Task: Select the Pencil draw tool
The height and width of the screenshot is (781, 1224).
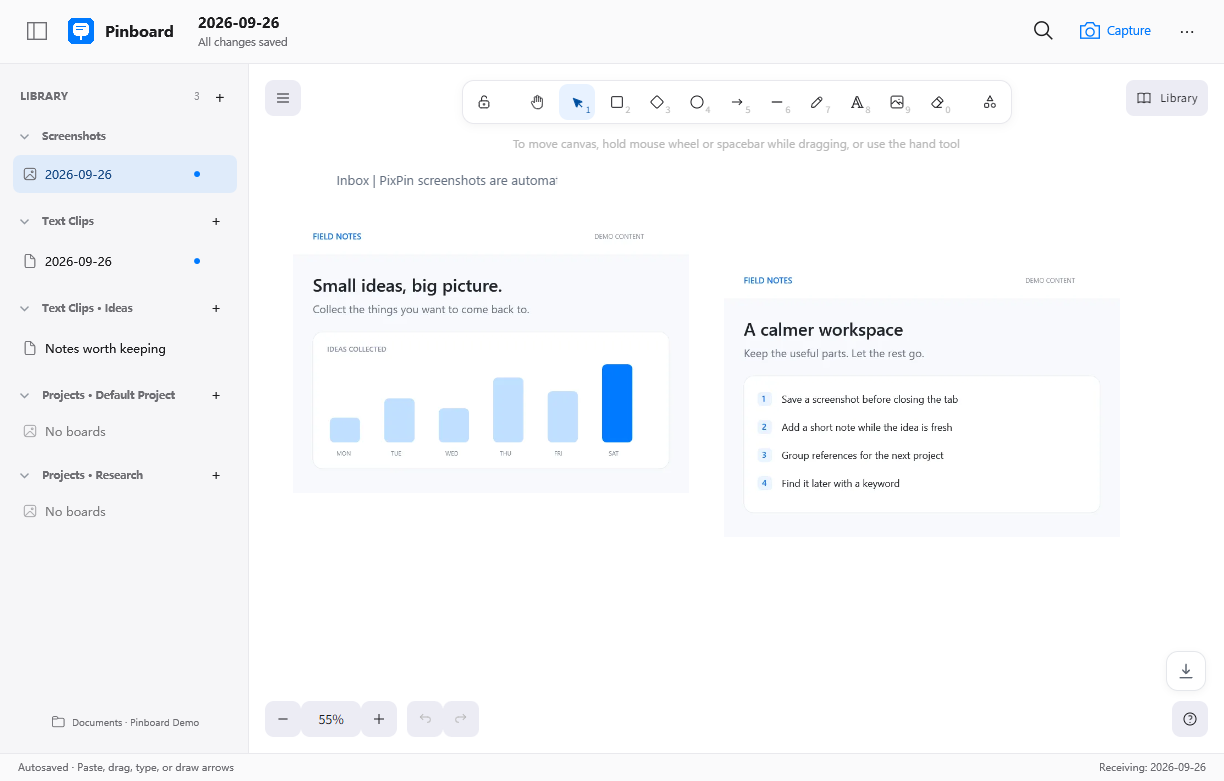Action: click(x=817, y=102)
